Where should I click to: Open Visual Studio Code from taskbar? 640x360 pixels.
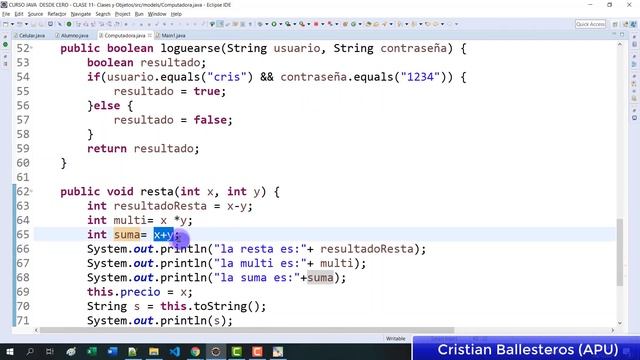[175, 351]
